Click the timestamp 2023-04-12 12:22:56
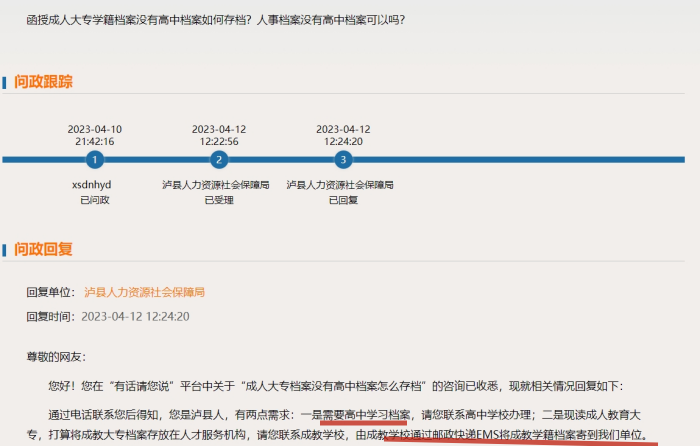700x446 pixels. pyautogui.click(x=219, y=135)
